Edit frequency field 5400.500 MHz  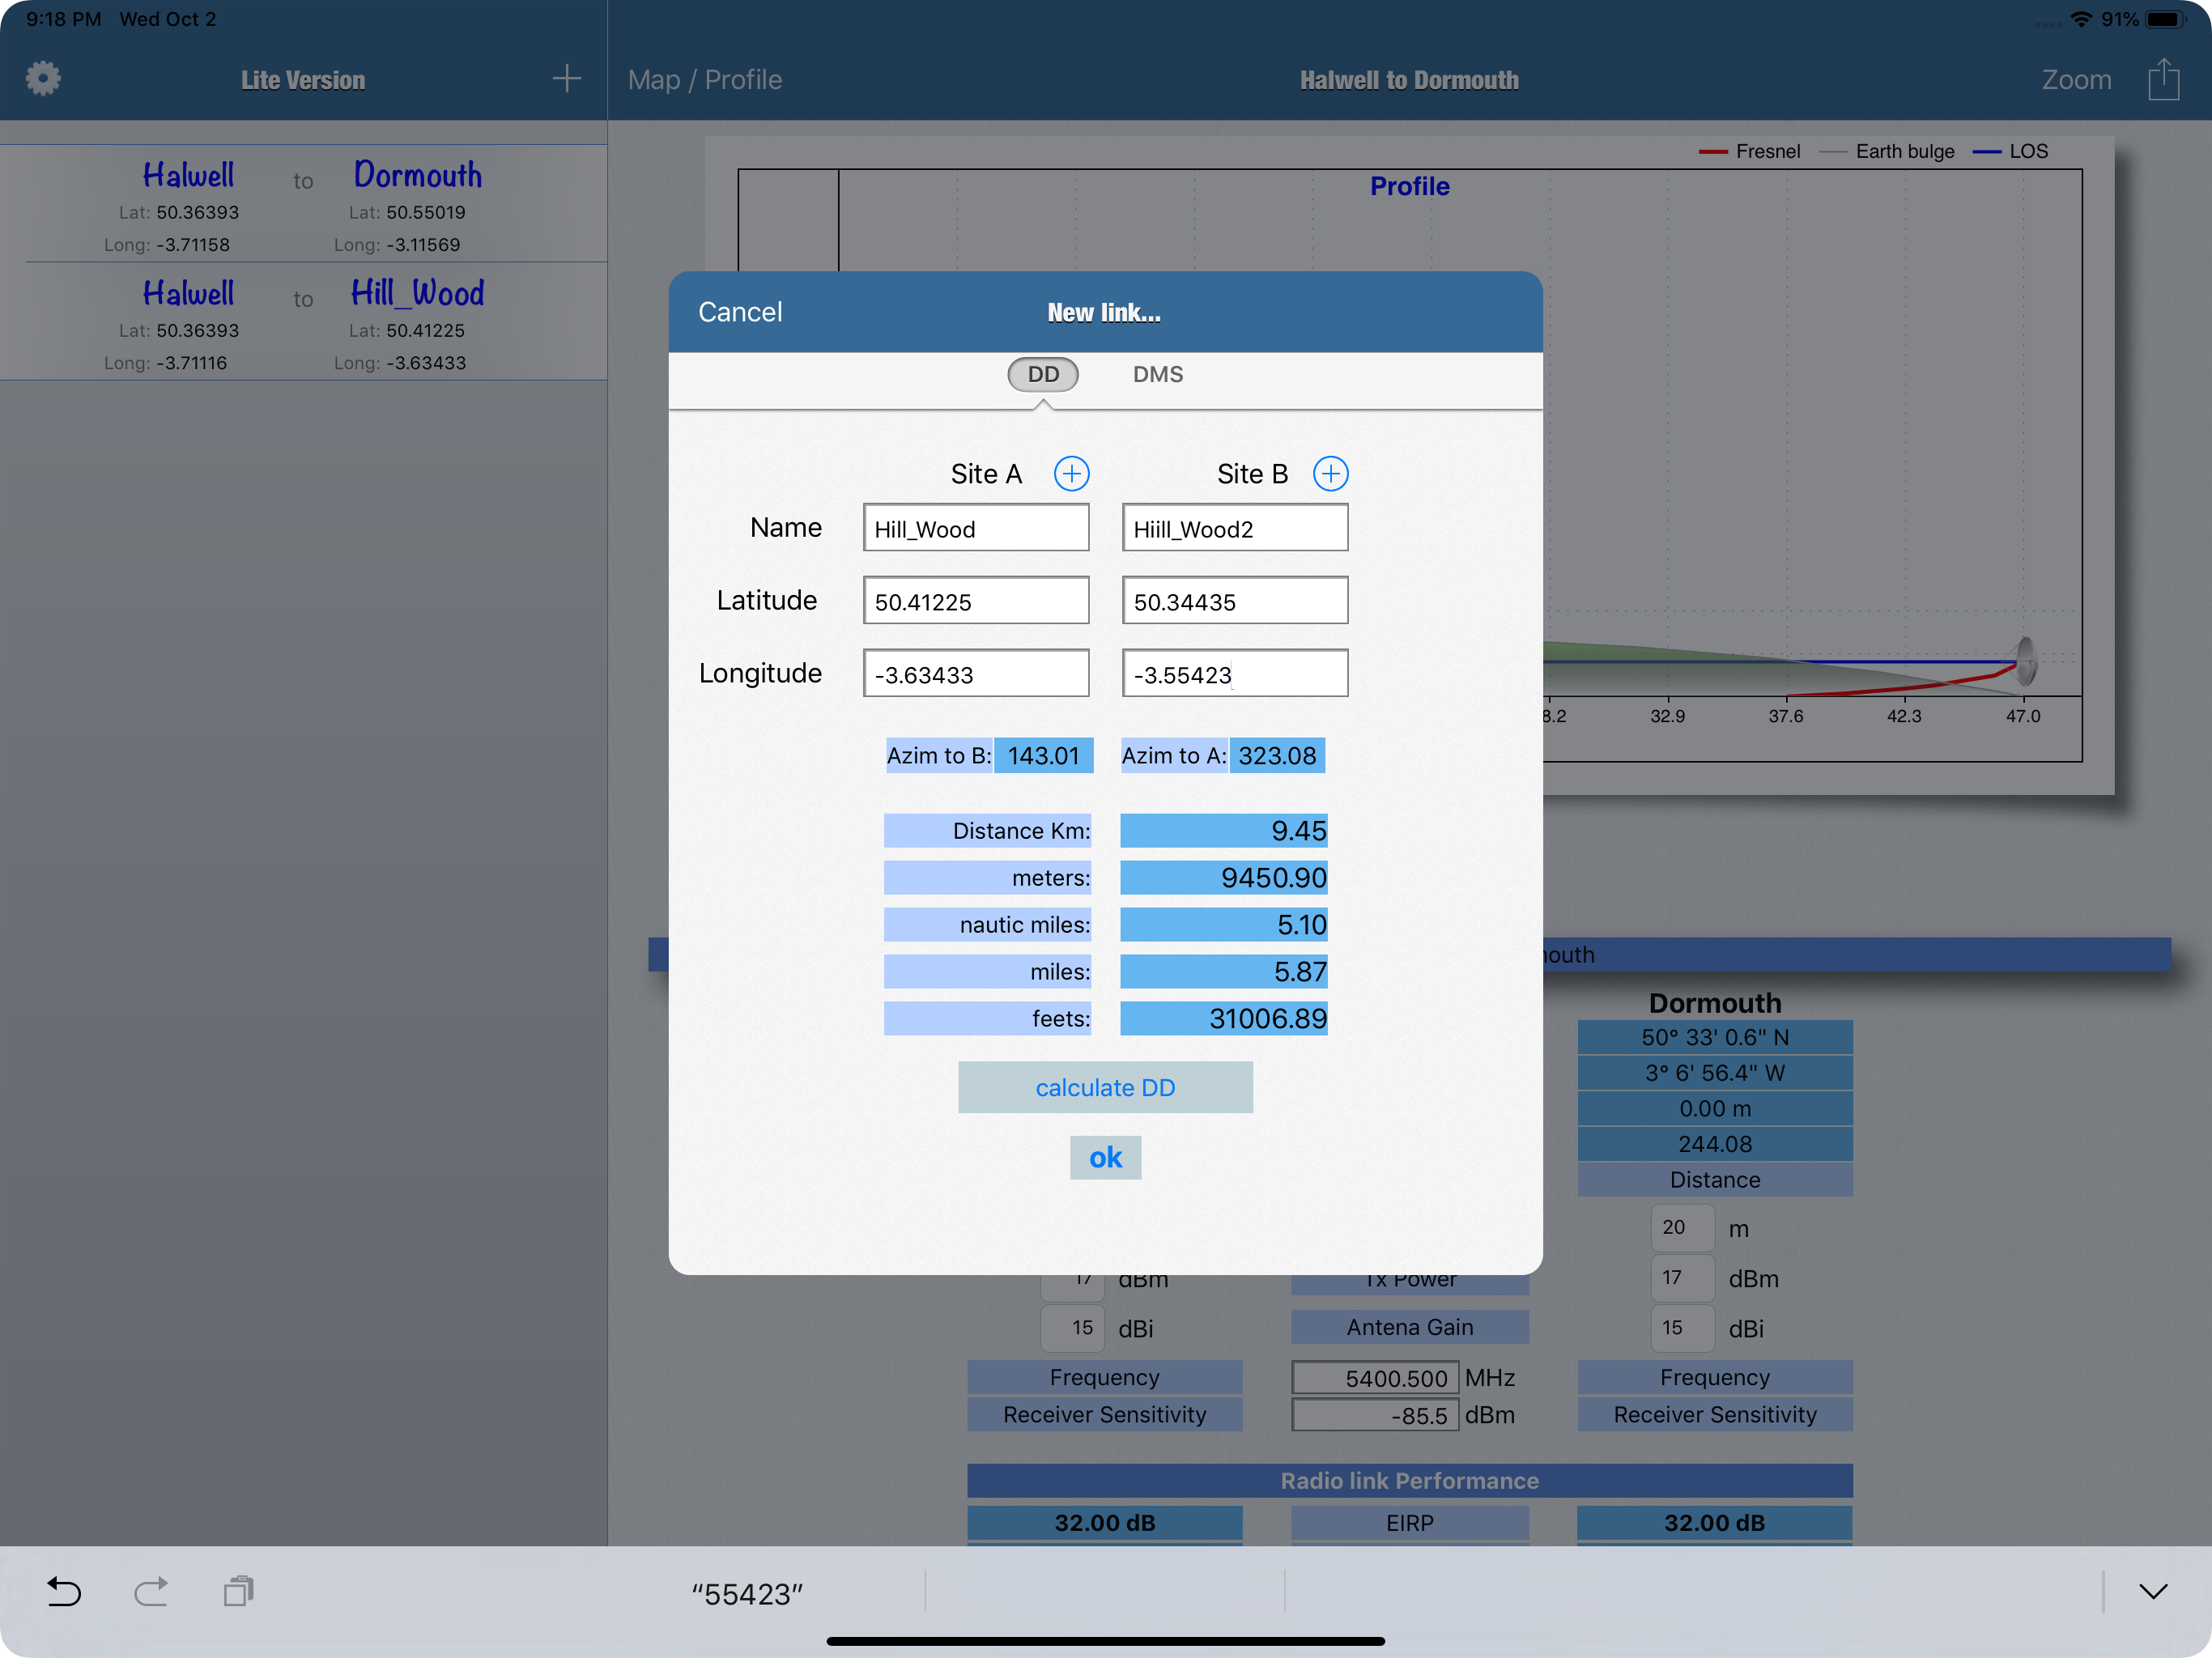click(x=1375, y=1378)
